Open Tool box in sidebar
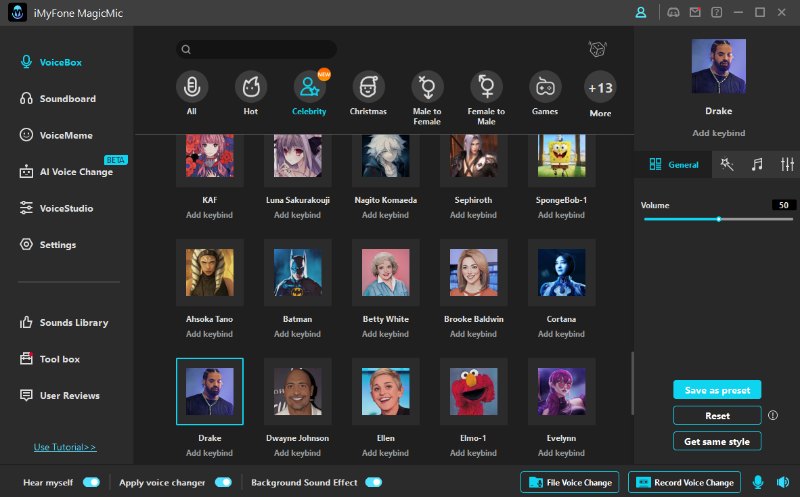The width and height of the screenshot is (800, 497). pos(50,359)
